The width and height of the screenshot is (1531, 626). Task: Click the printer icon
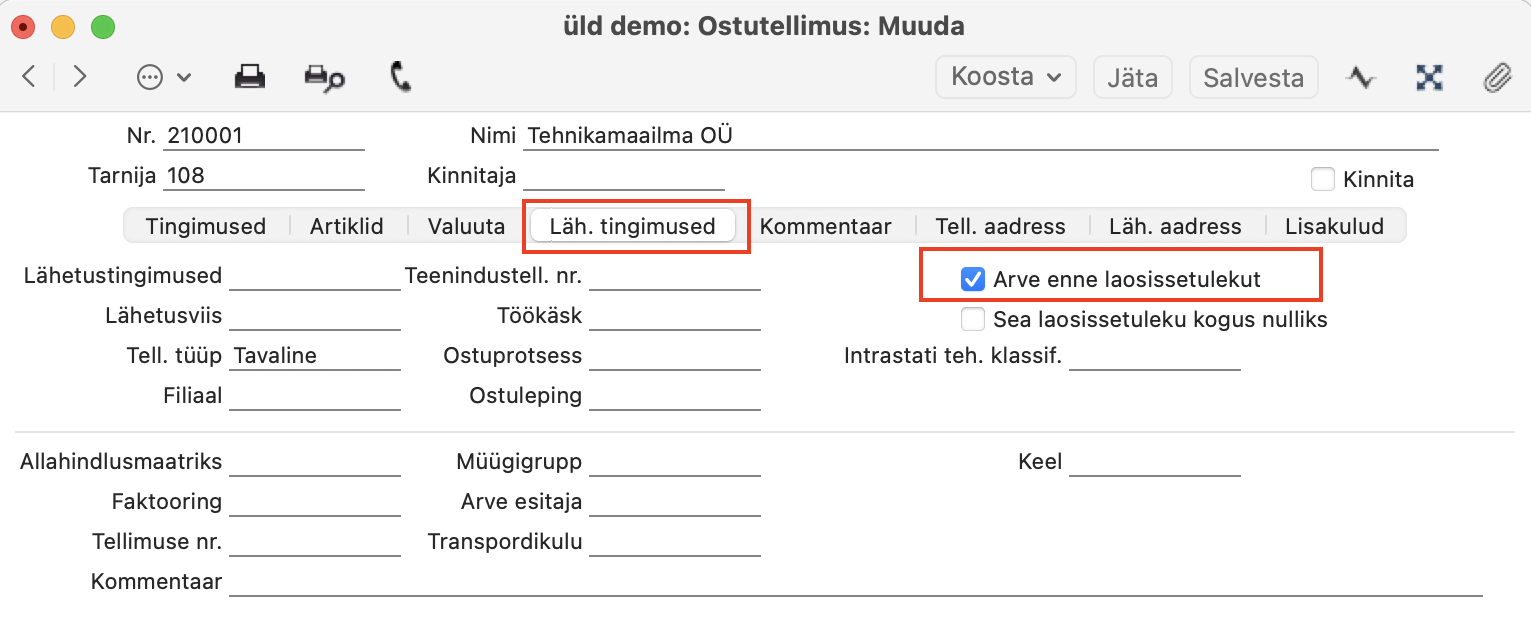pos(249,77)
